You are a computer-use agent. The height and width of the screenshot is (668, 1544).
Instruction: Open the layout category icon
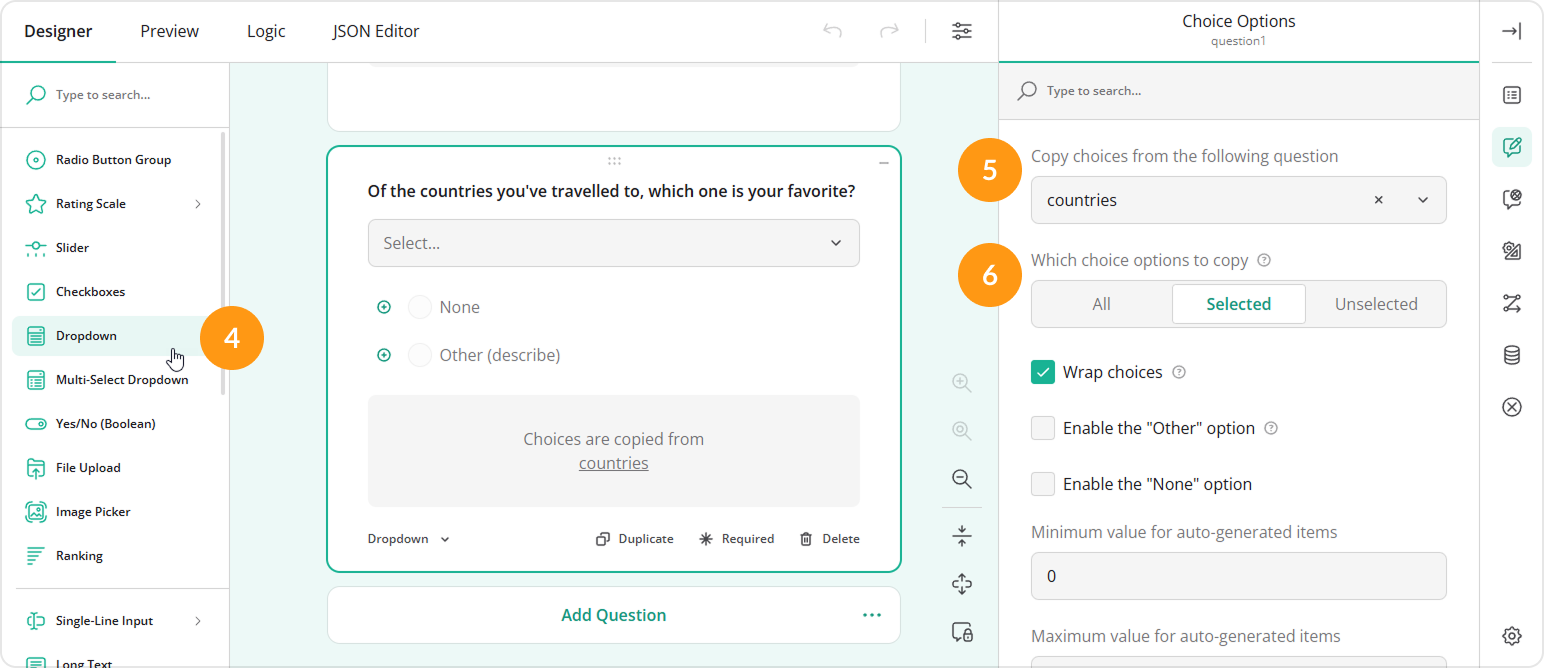point(1512,251)
